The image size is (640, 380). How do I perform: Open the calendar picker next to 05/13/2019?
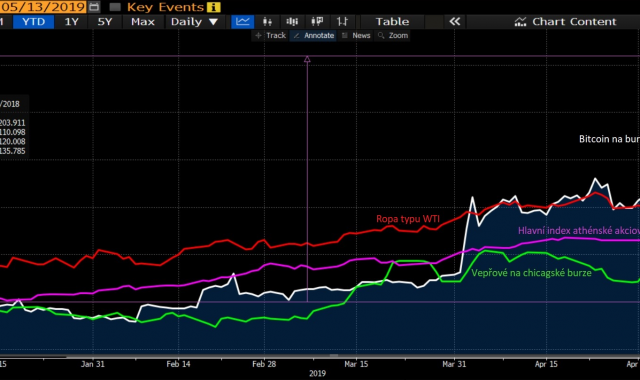click(x=94, y=7)
